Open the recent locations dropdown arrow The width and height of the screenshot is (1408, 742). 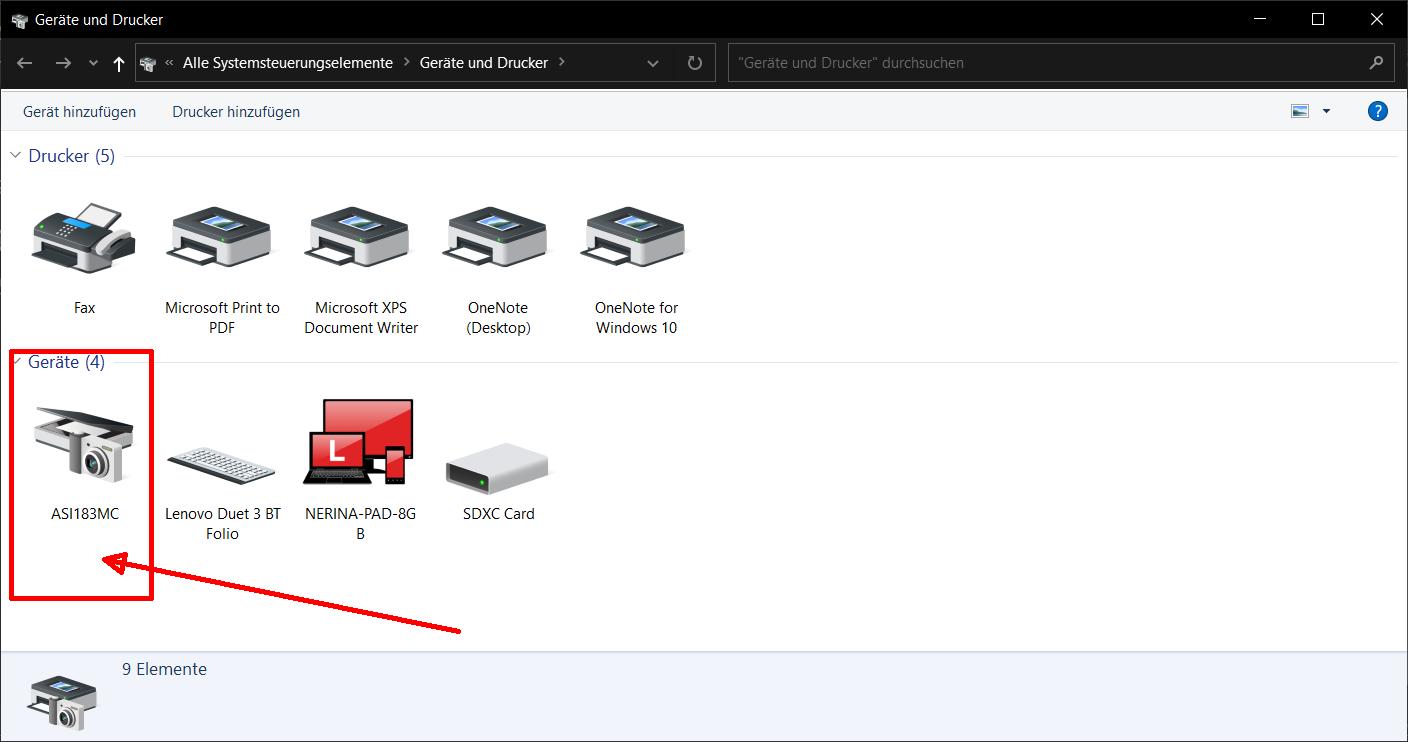(x=94, y=63)
